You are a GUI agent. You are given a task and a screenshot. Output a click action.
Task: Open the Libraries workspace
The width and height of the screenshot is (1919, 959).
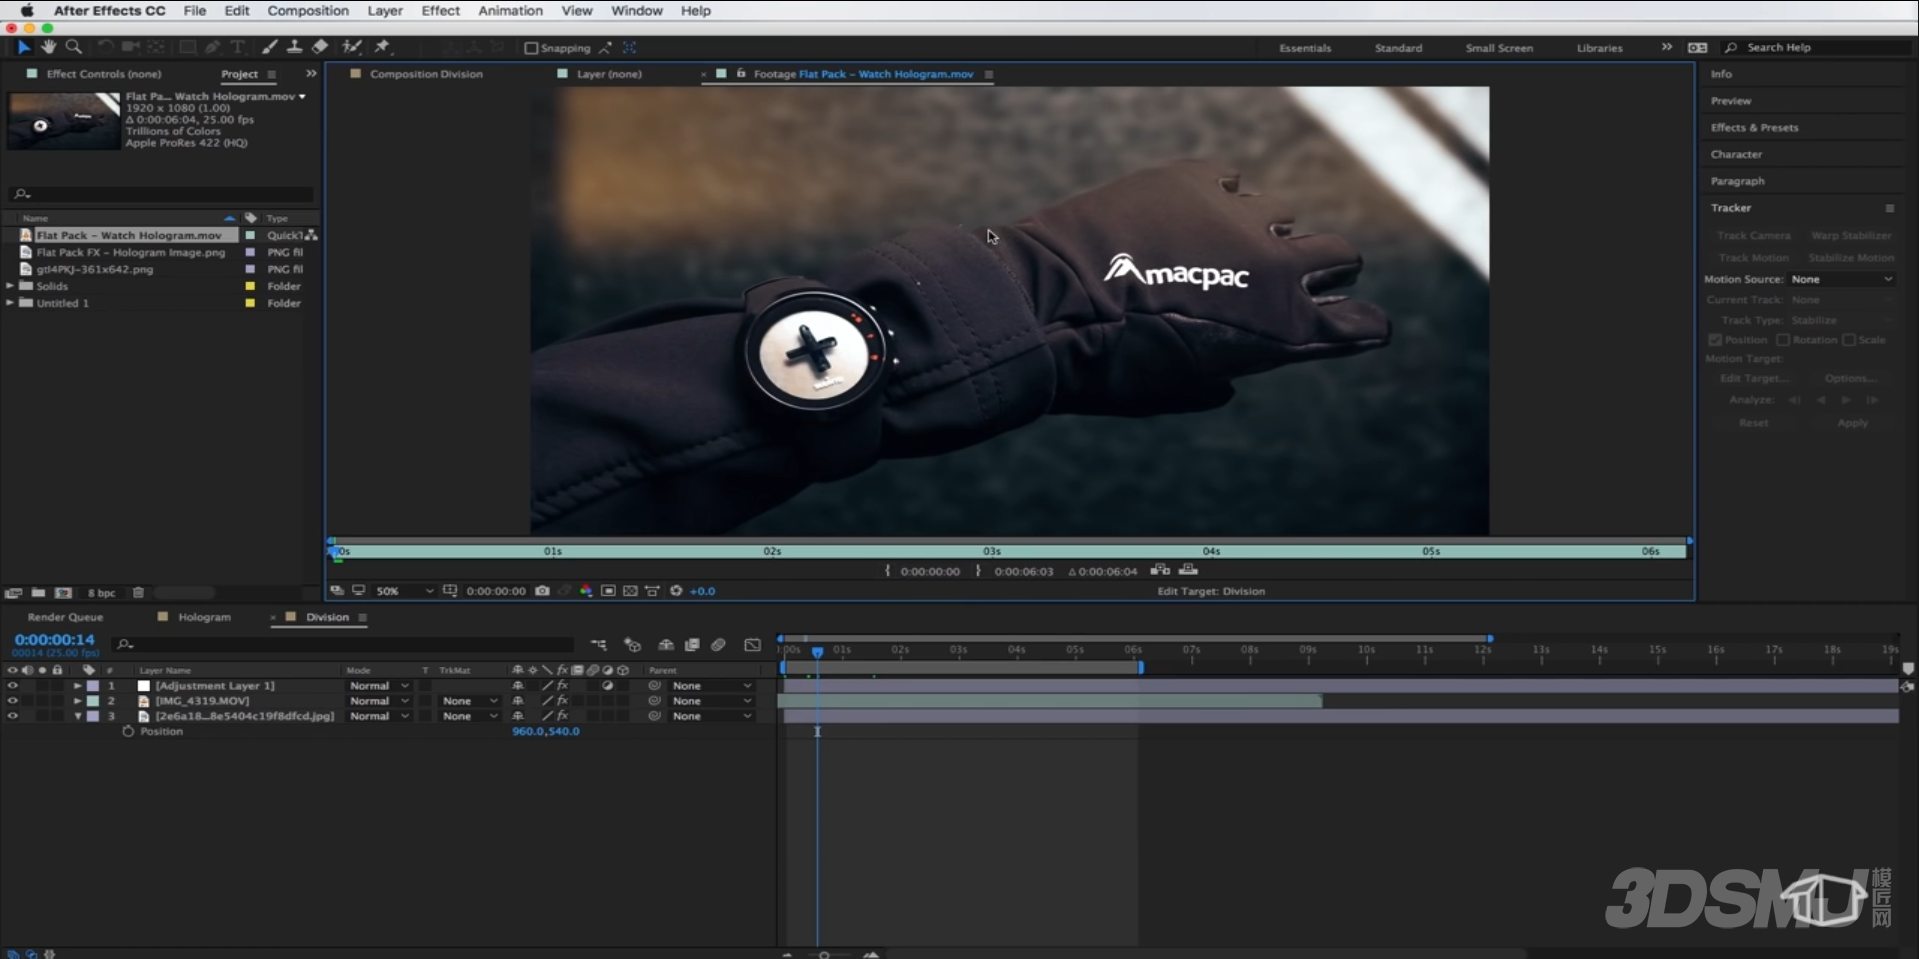click(x=1599, y=48)
